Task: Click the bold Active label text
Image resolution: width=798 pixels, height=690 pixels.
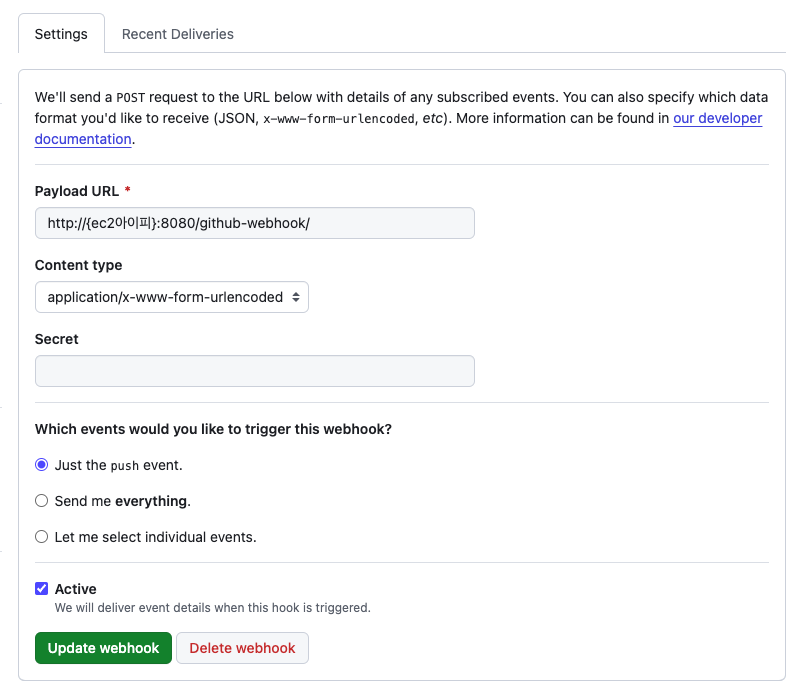Action: pyautogui.click(x=75, y=589)
